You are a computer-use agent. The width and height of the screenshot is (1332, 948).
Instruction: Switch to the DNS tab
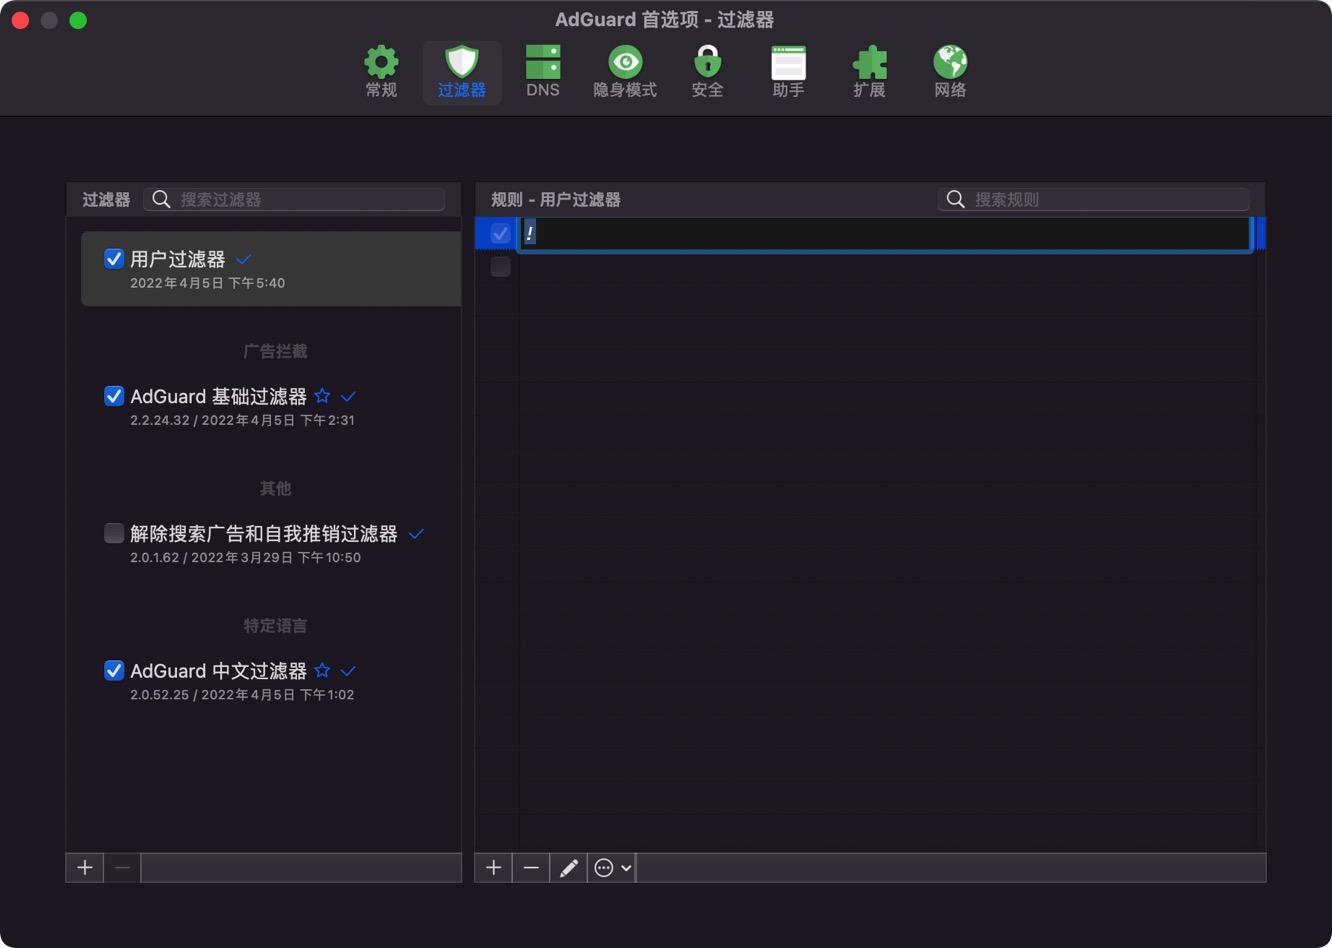pyautogui.click(x=543, y=72)
